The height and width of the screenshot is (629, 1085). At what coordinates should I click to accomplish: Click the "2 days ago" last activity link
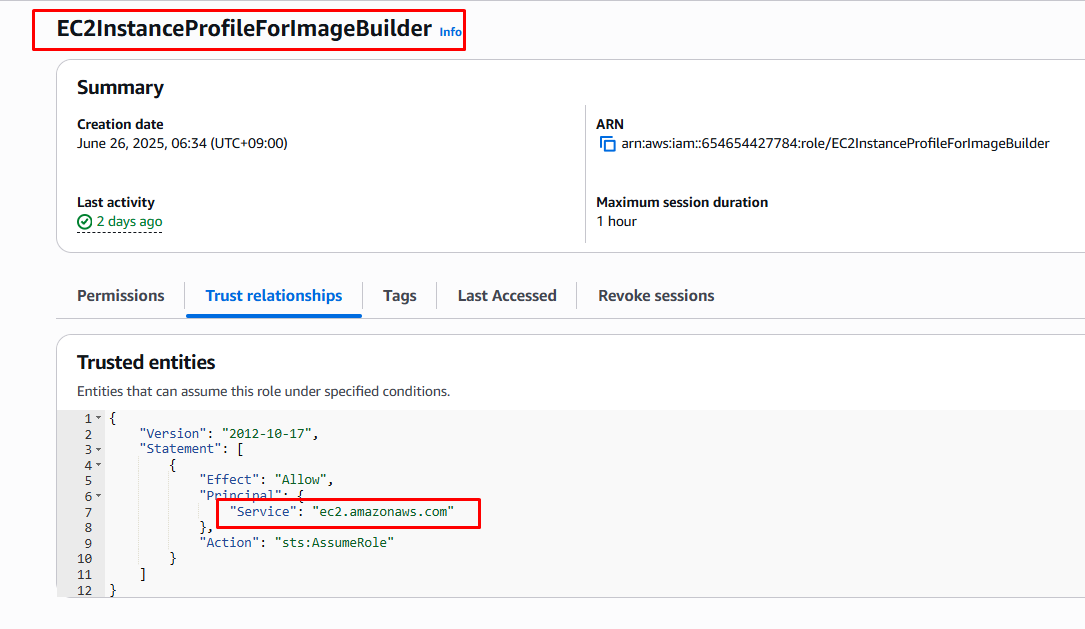tap(129, 222)
